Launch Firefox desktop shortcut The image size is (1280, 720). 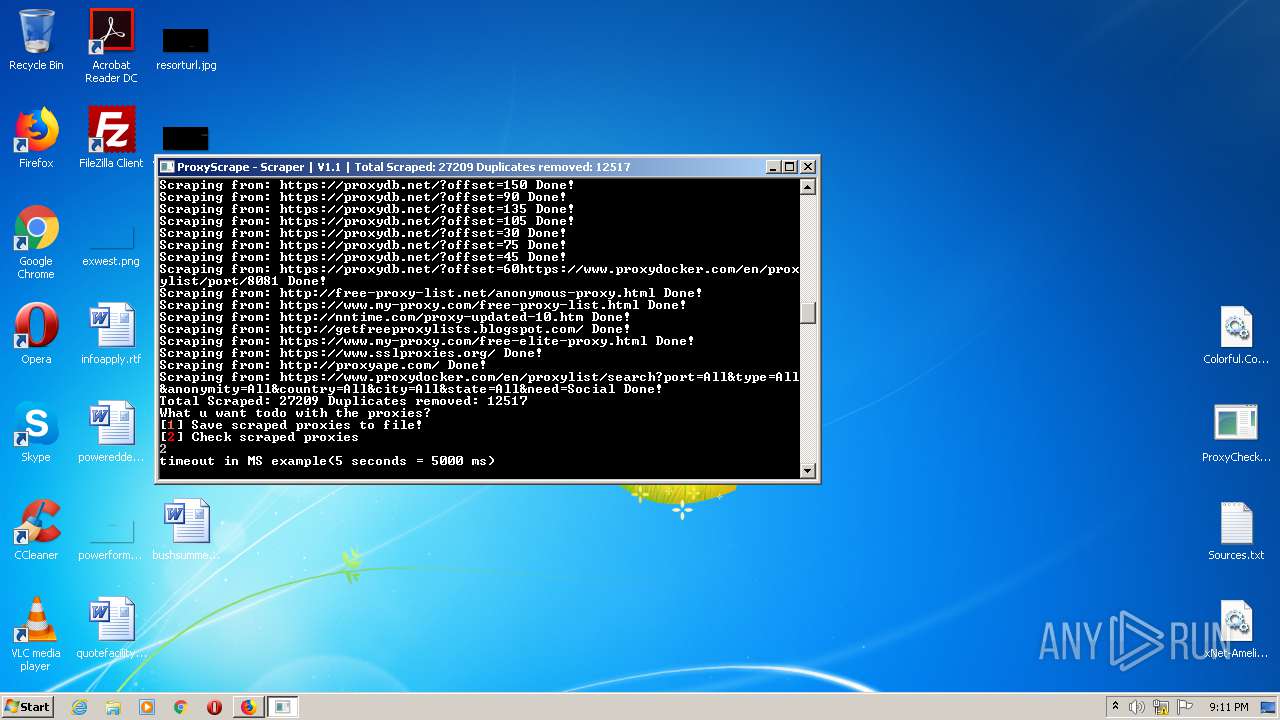36,138
